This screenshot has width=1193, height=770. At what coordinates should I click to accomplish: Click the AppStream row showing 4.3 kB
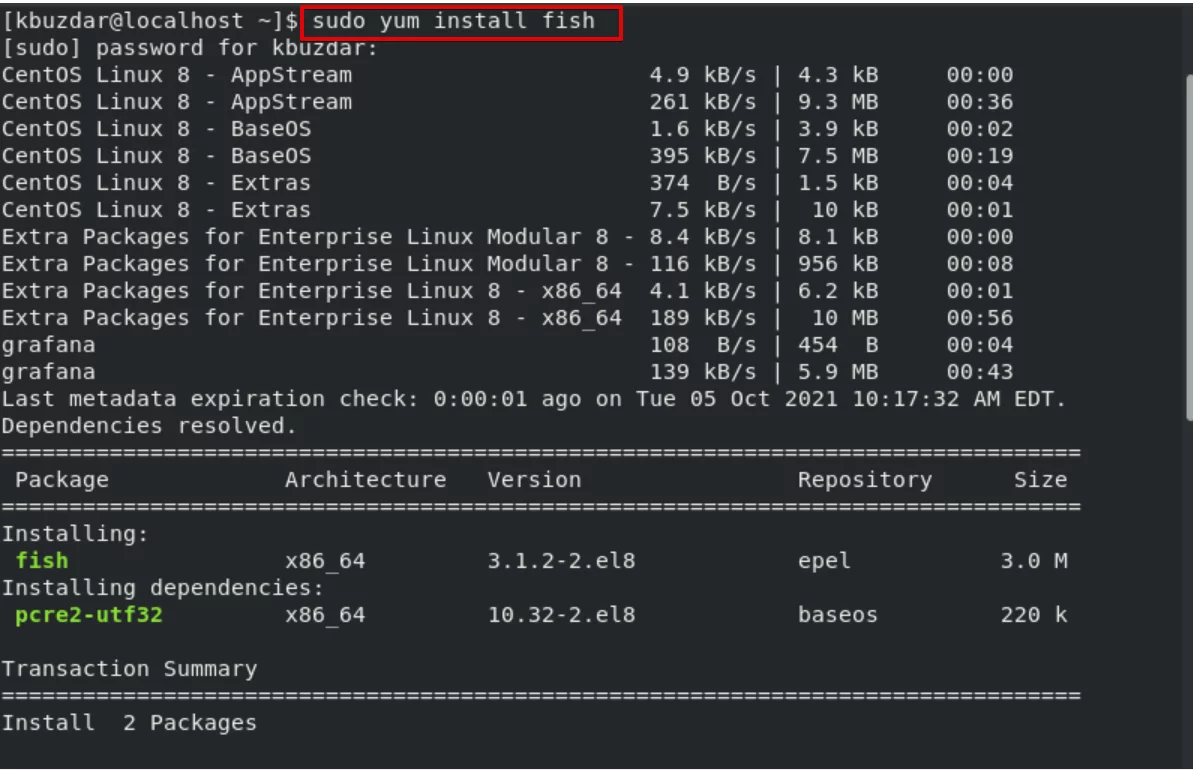[507, 75]
